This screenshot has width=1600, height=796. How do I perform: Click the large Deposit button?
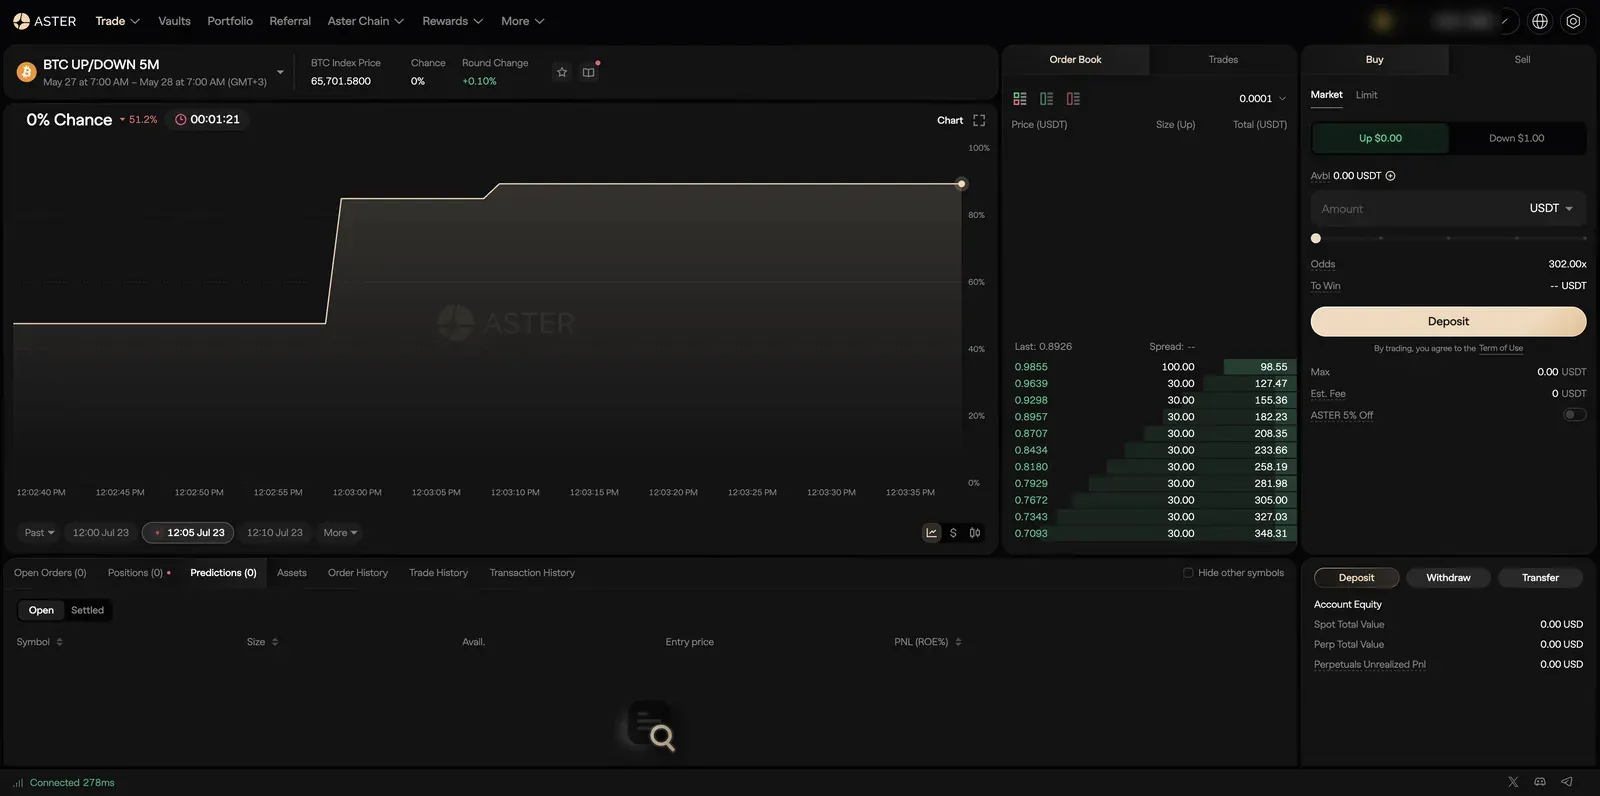pos(1448,322)
